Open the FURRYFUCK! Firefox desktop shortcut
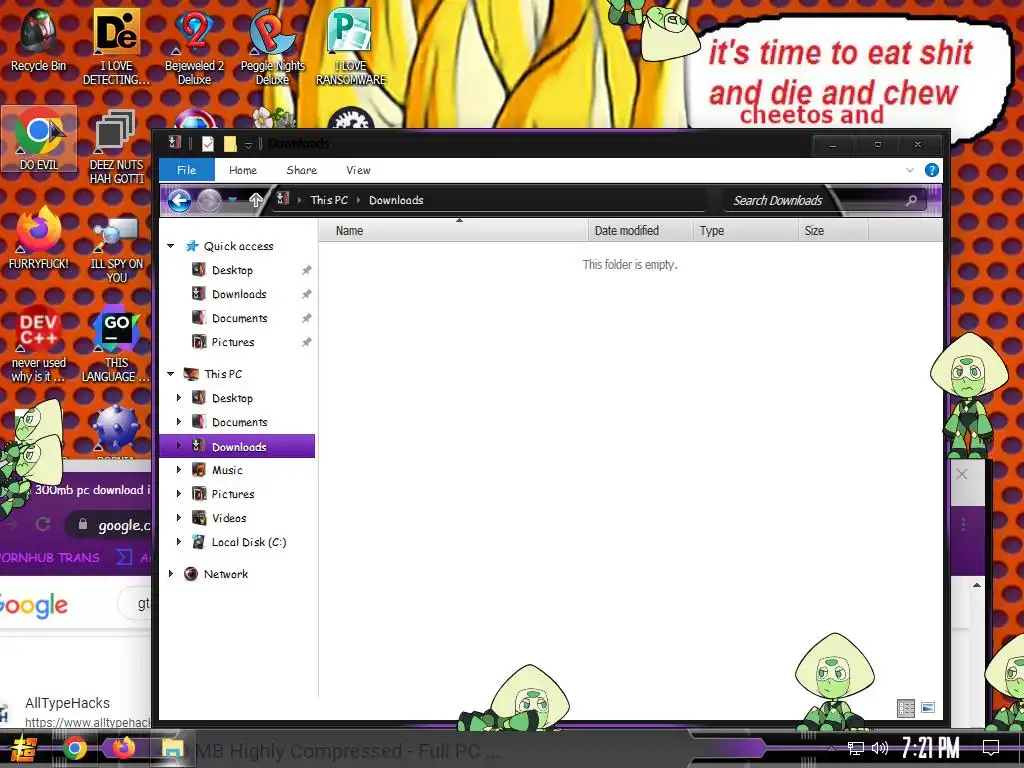This screenshot has width=1024, height=768. [x=39, y=238]
